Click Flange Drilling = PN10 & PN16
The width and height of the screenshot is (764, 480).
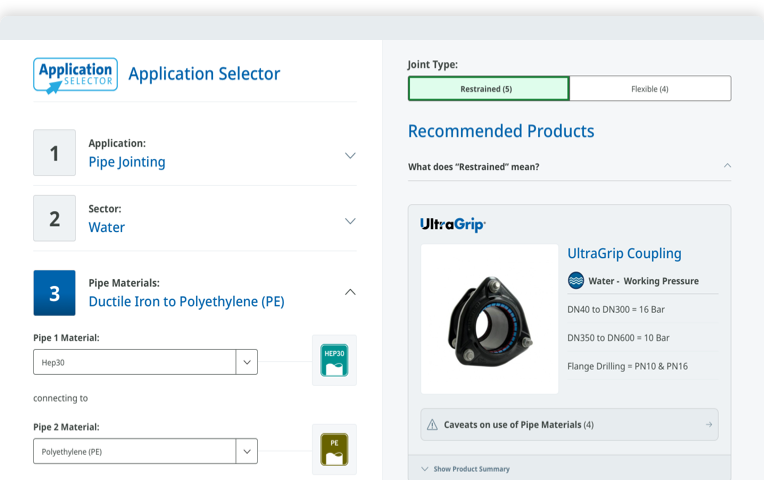[x=628, y=366]
